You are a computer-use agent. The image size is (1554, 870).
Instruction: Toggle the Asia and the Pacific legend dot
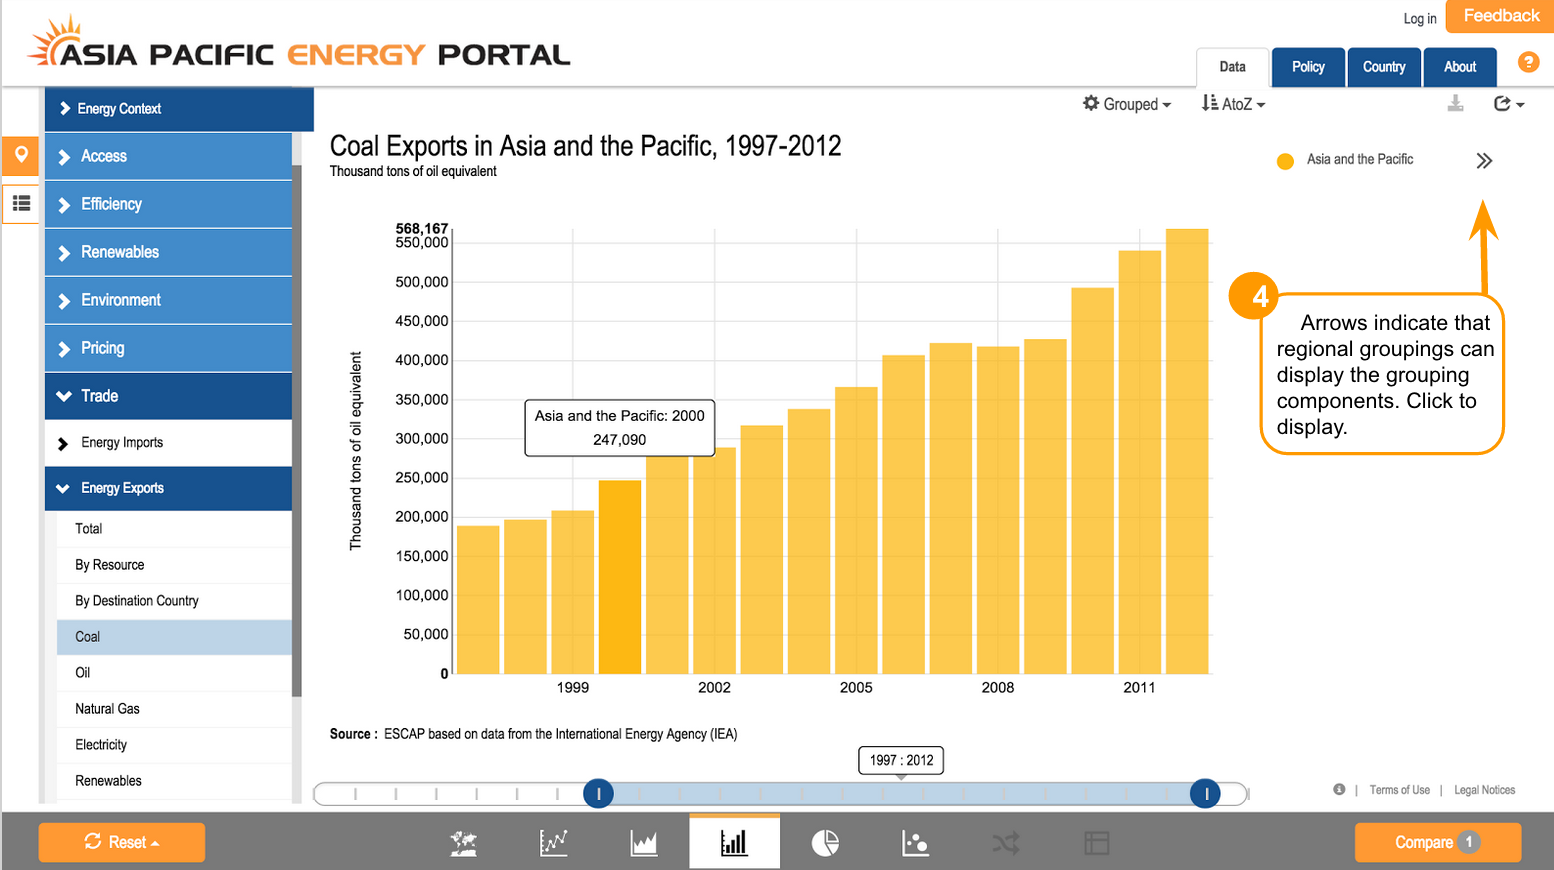tap(1285, 161)
